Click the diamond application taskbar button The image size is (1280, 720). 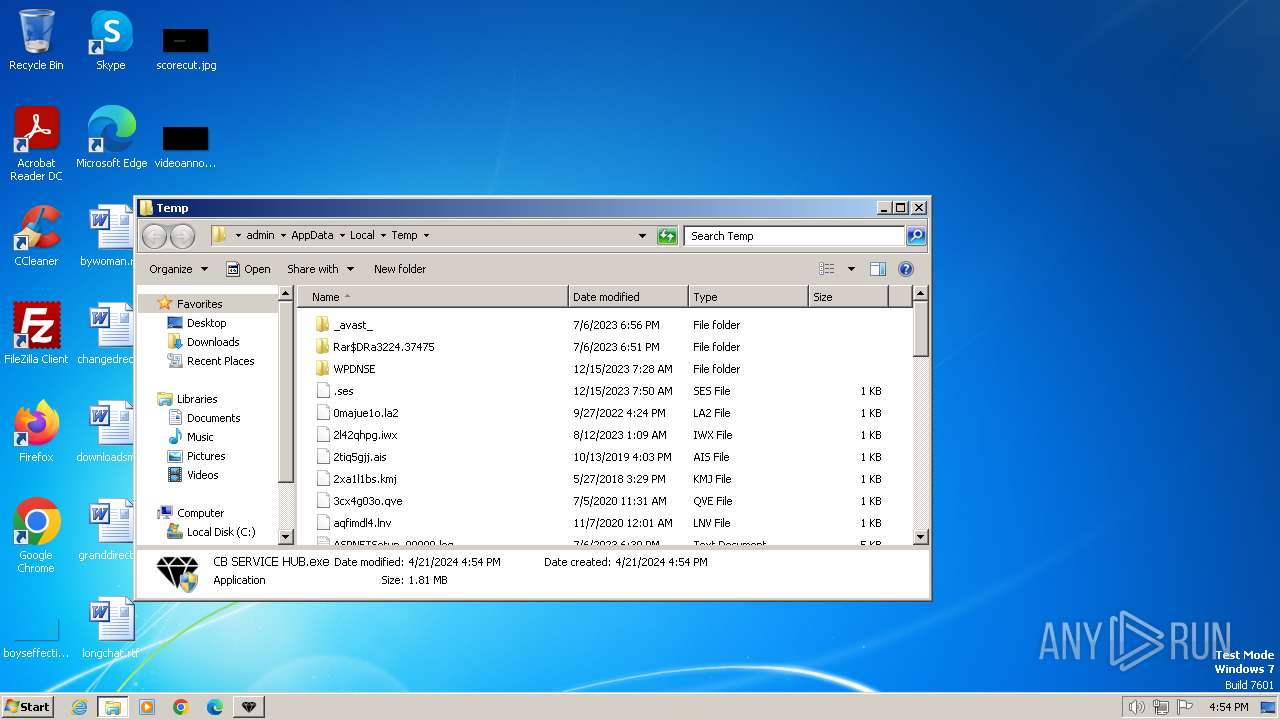(x=249, y=707)
